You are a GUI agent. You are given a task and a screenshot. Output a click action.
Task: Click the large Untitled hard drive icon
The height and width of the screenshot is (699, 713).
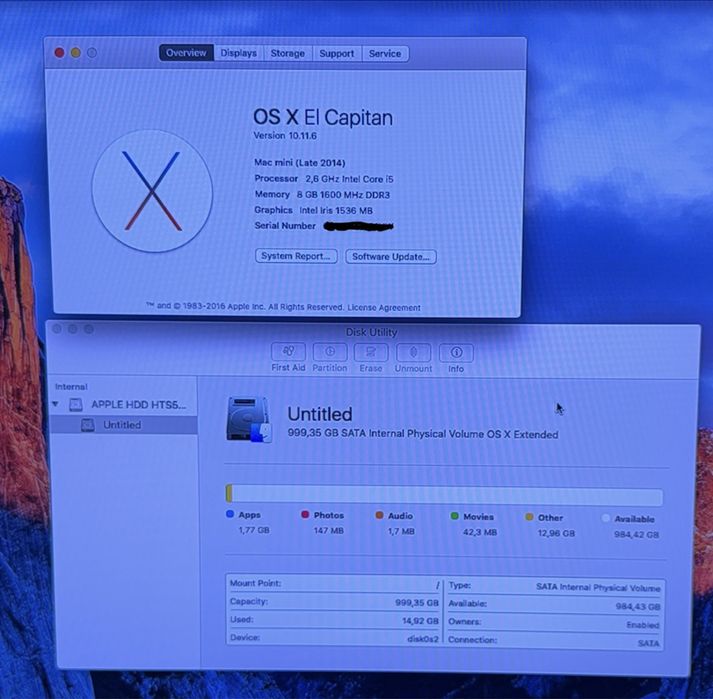pyautogui.click(x=249, y=419)
